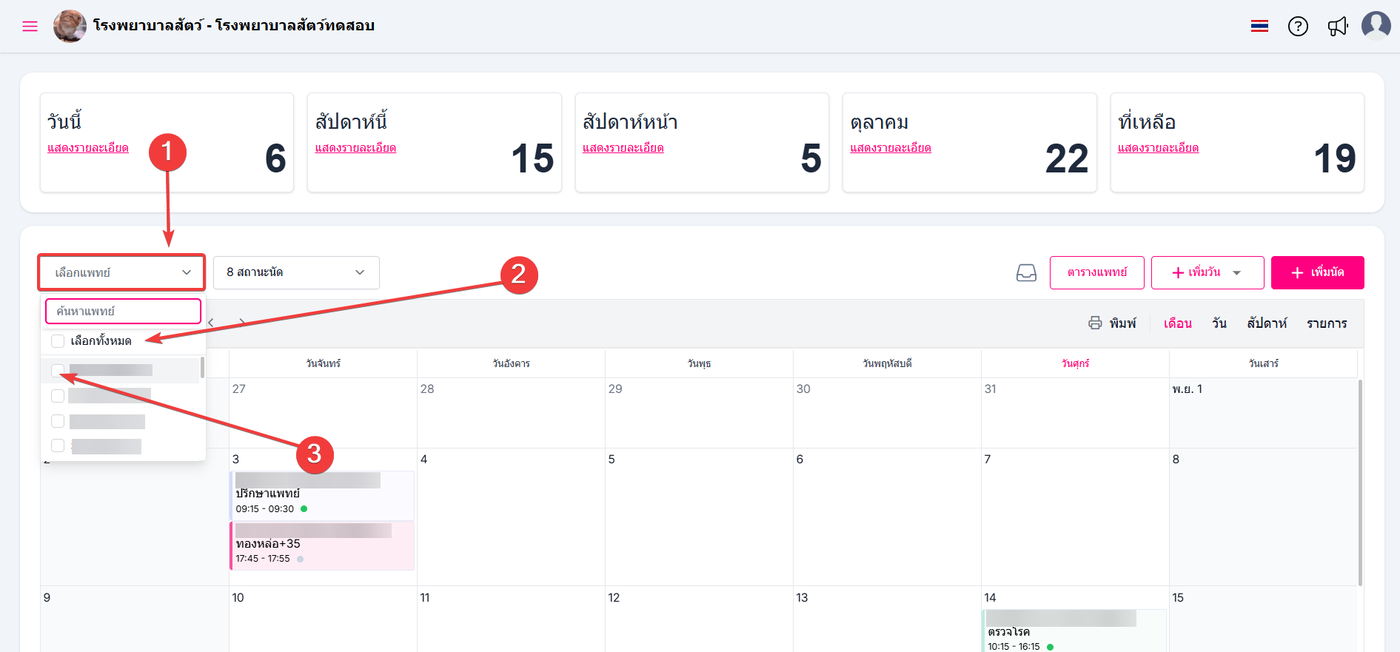Open แสดงรายละเอียด link under วันนี้
The width and height of the screenshot is (1400, 652).
[x=88, y=148]
